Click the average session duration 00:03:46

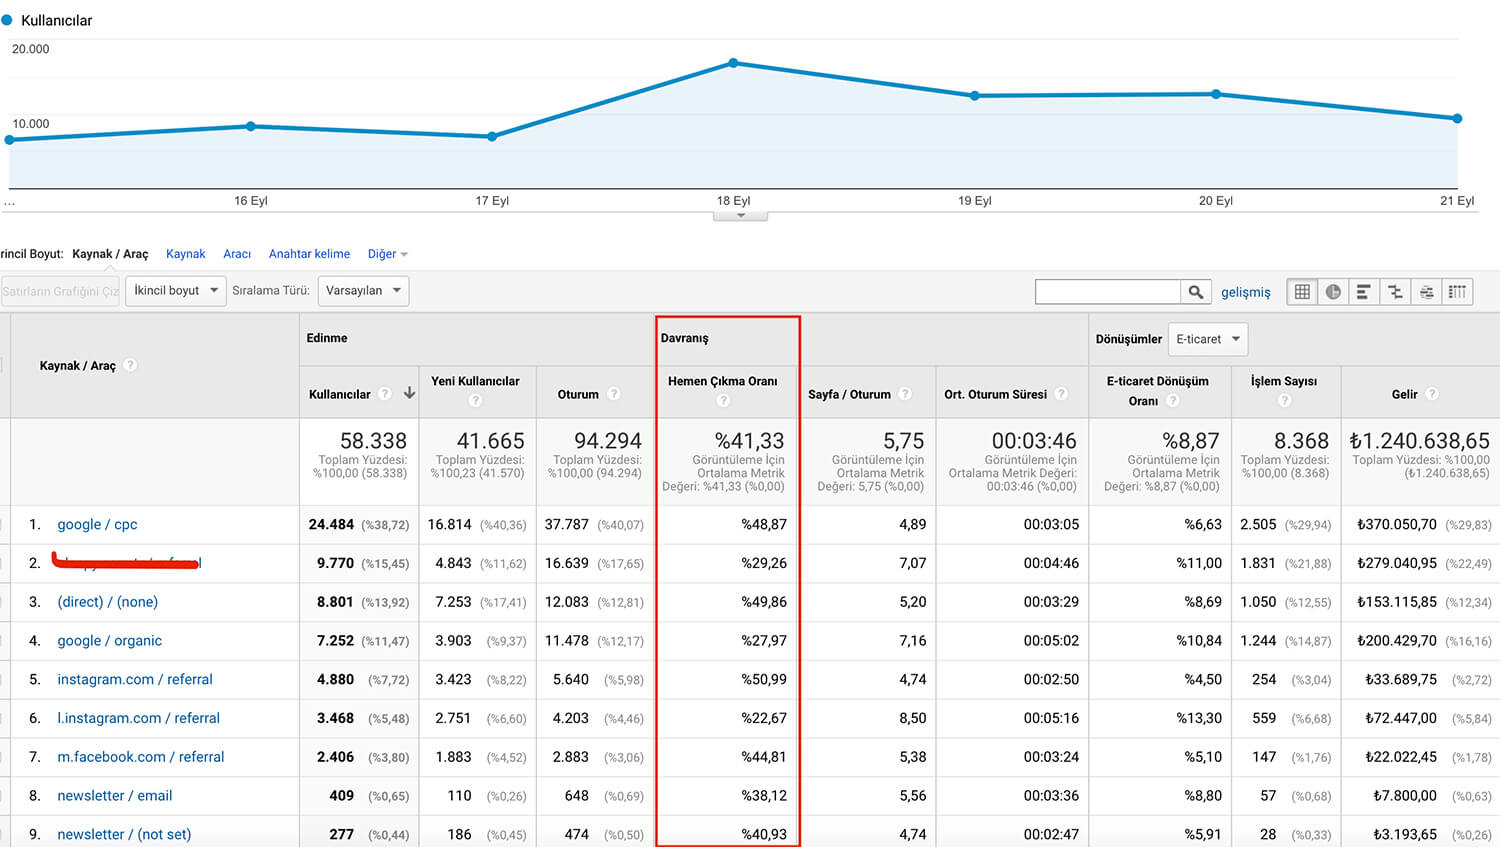(1034, 441)
